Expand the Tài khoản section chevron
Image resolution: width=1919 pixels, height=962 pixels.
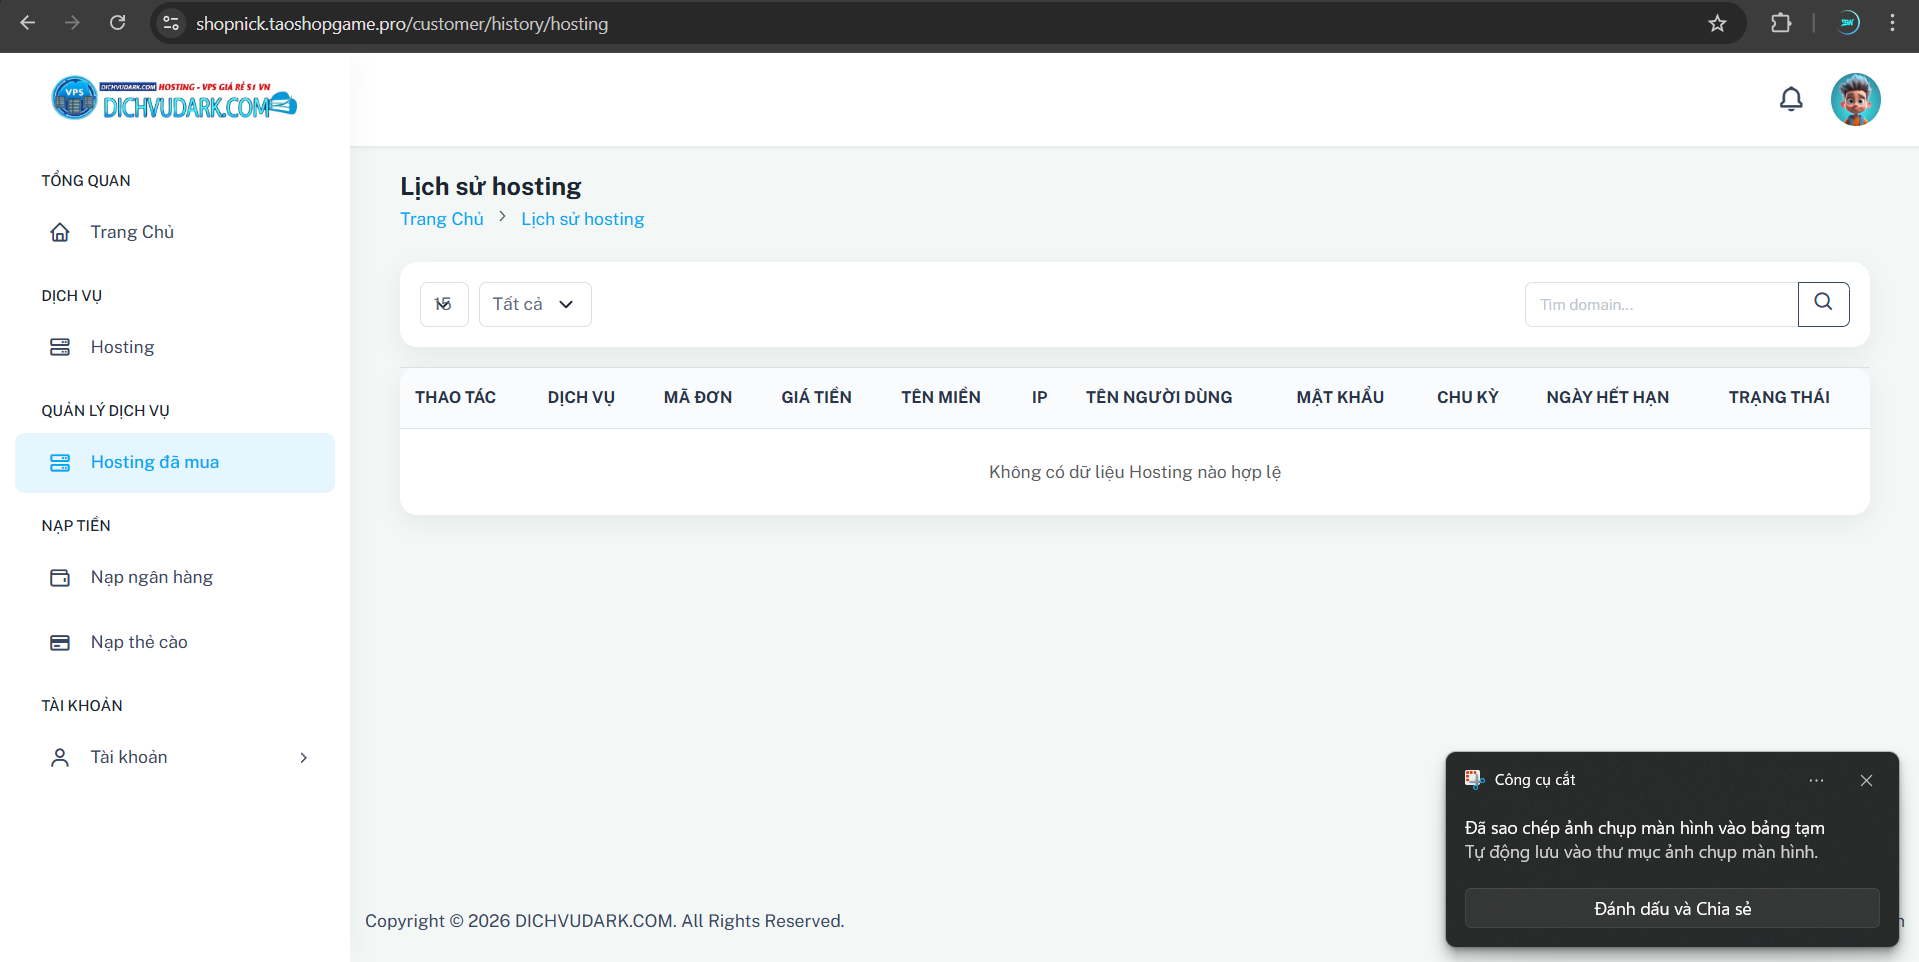[303, 758]
